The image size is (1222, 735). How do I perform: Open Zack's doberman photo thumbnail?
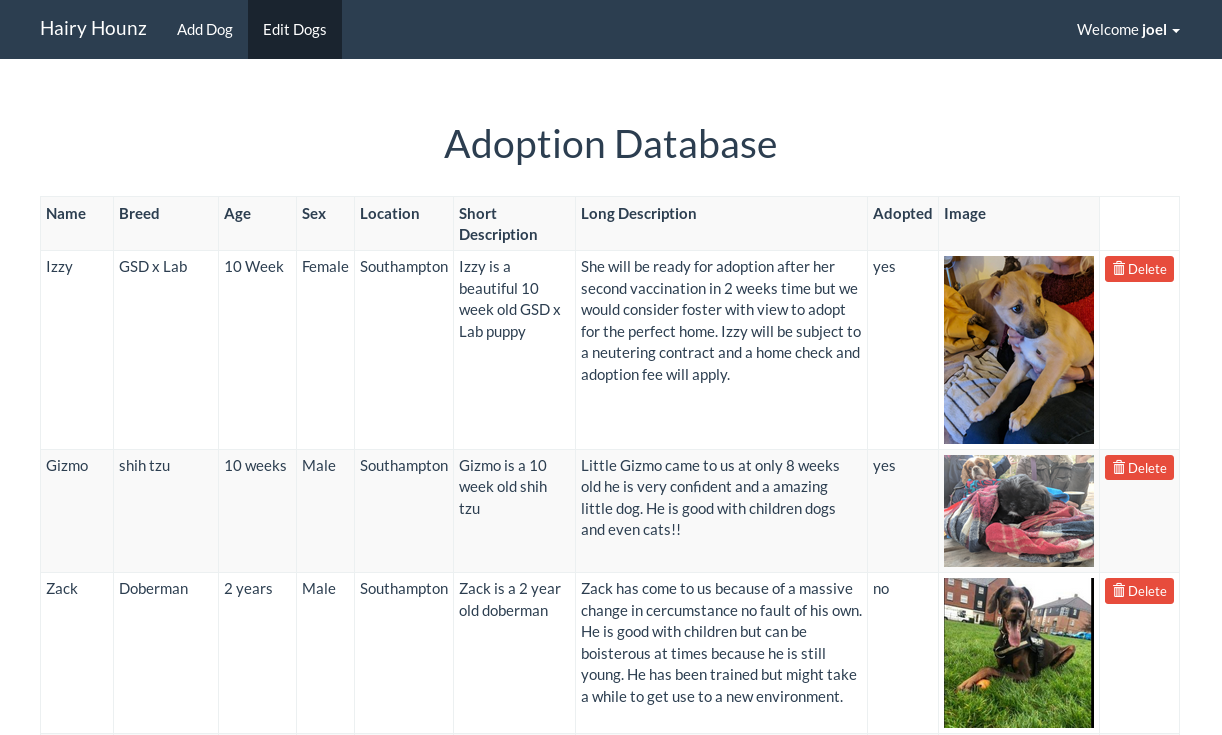1019,653
